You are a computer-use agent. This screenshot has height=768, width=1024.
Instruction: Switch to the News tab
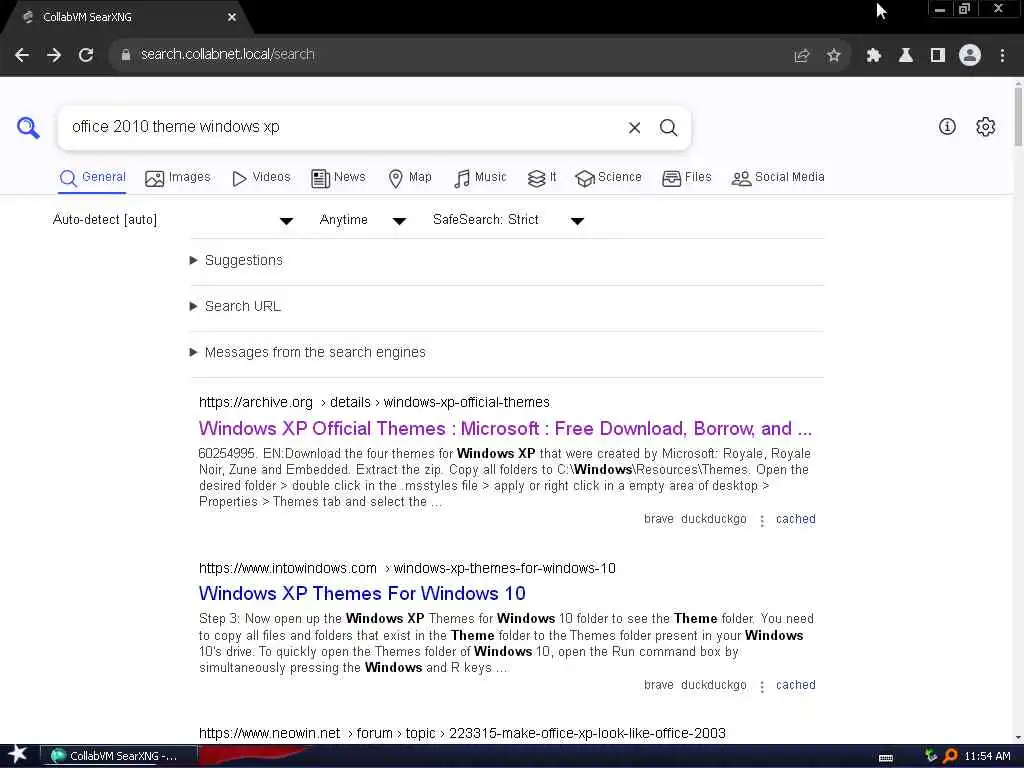[338, 178]
